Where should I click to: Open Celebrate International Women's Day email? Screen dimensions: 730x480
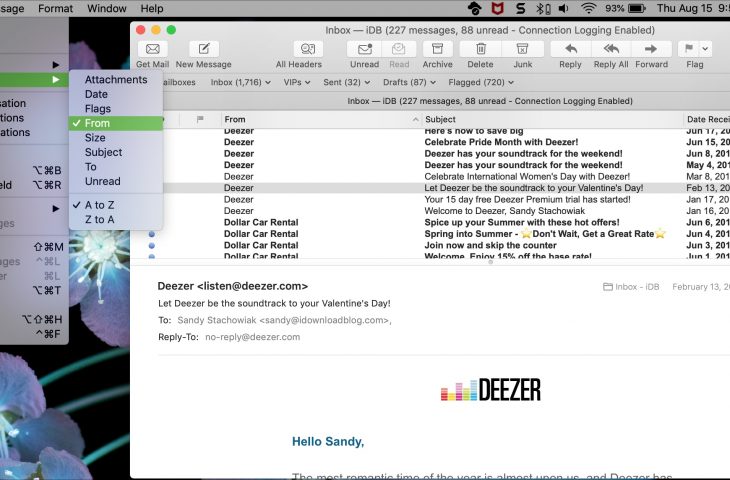[x=527, y=176]
